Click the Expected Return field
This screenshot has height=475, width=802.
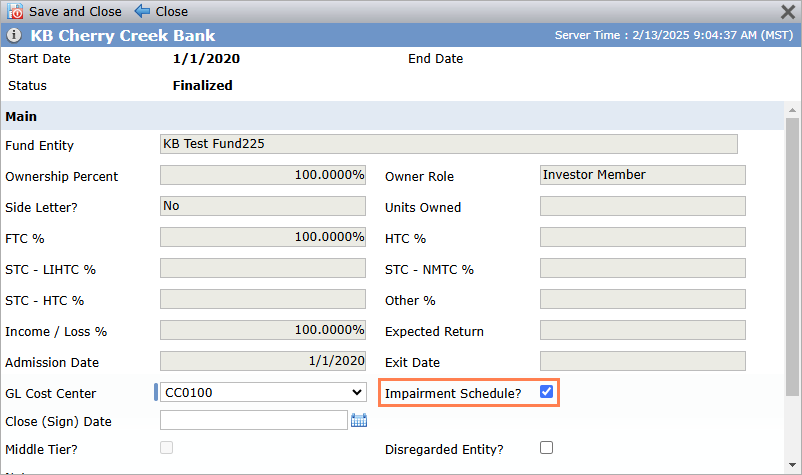[x=642, y=330]
